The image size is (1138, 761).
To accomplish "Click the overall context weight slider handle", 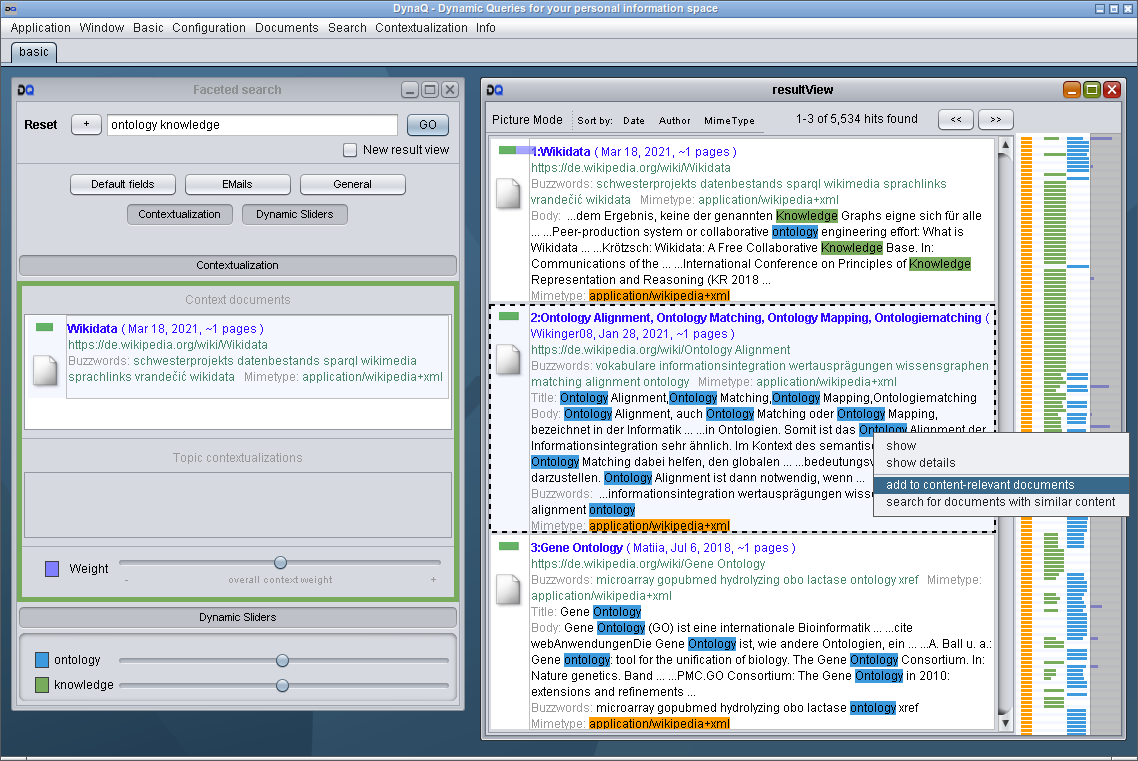I will point(280,563).
